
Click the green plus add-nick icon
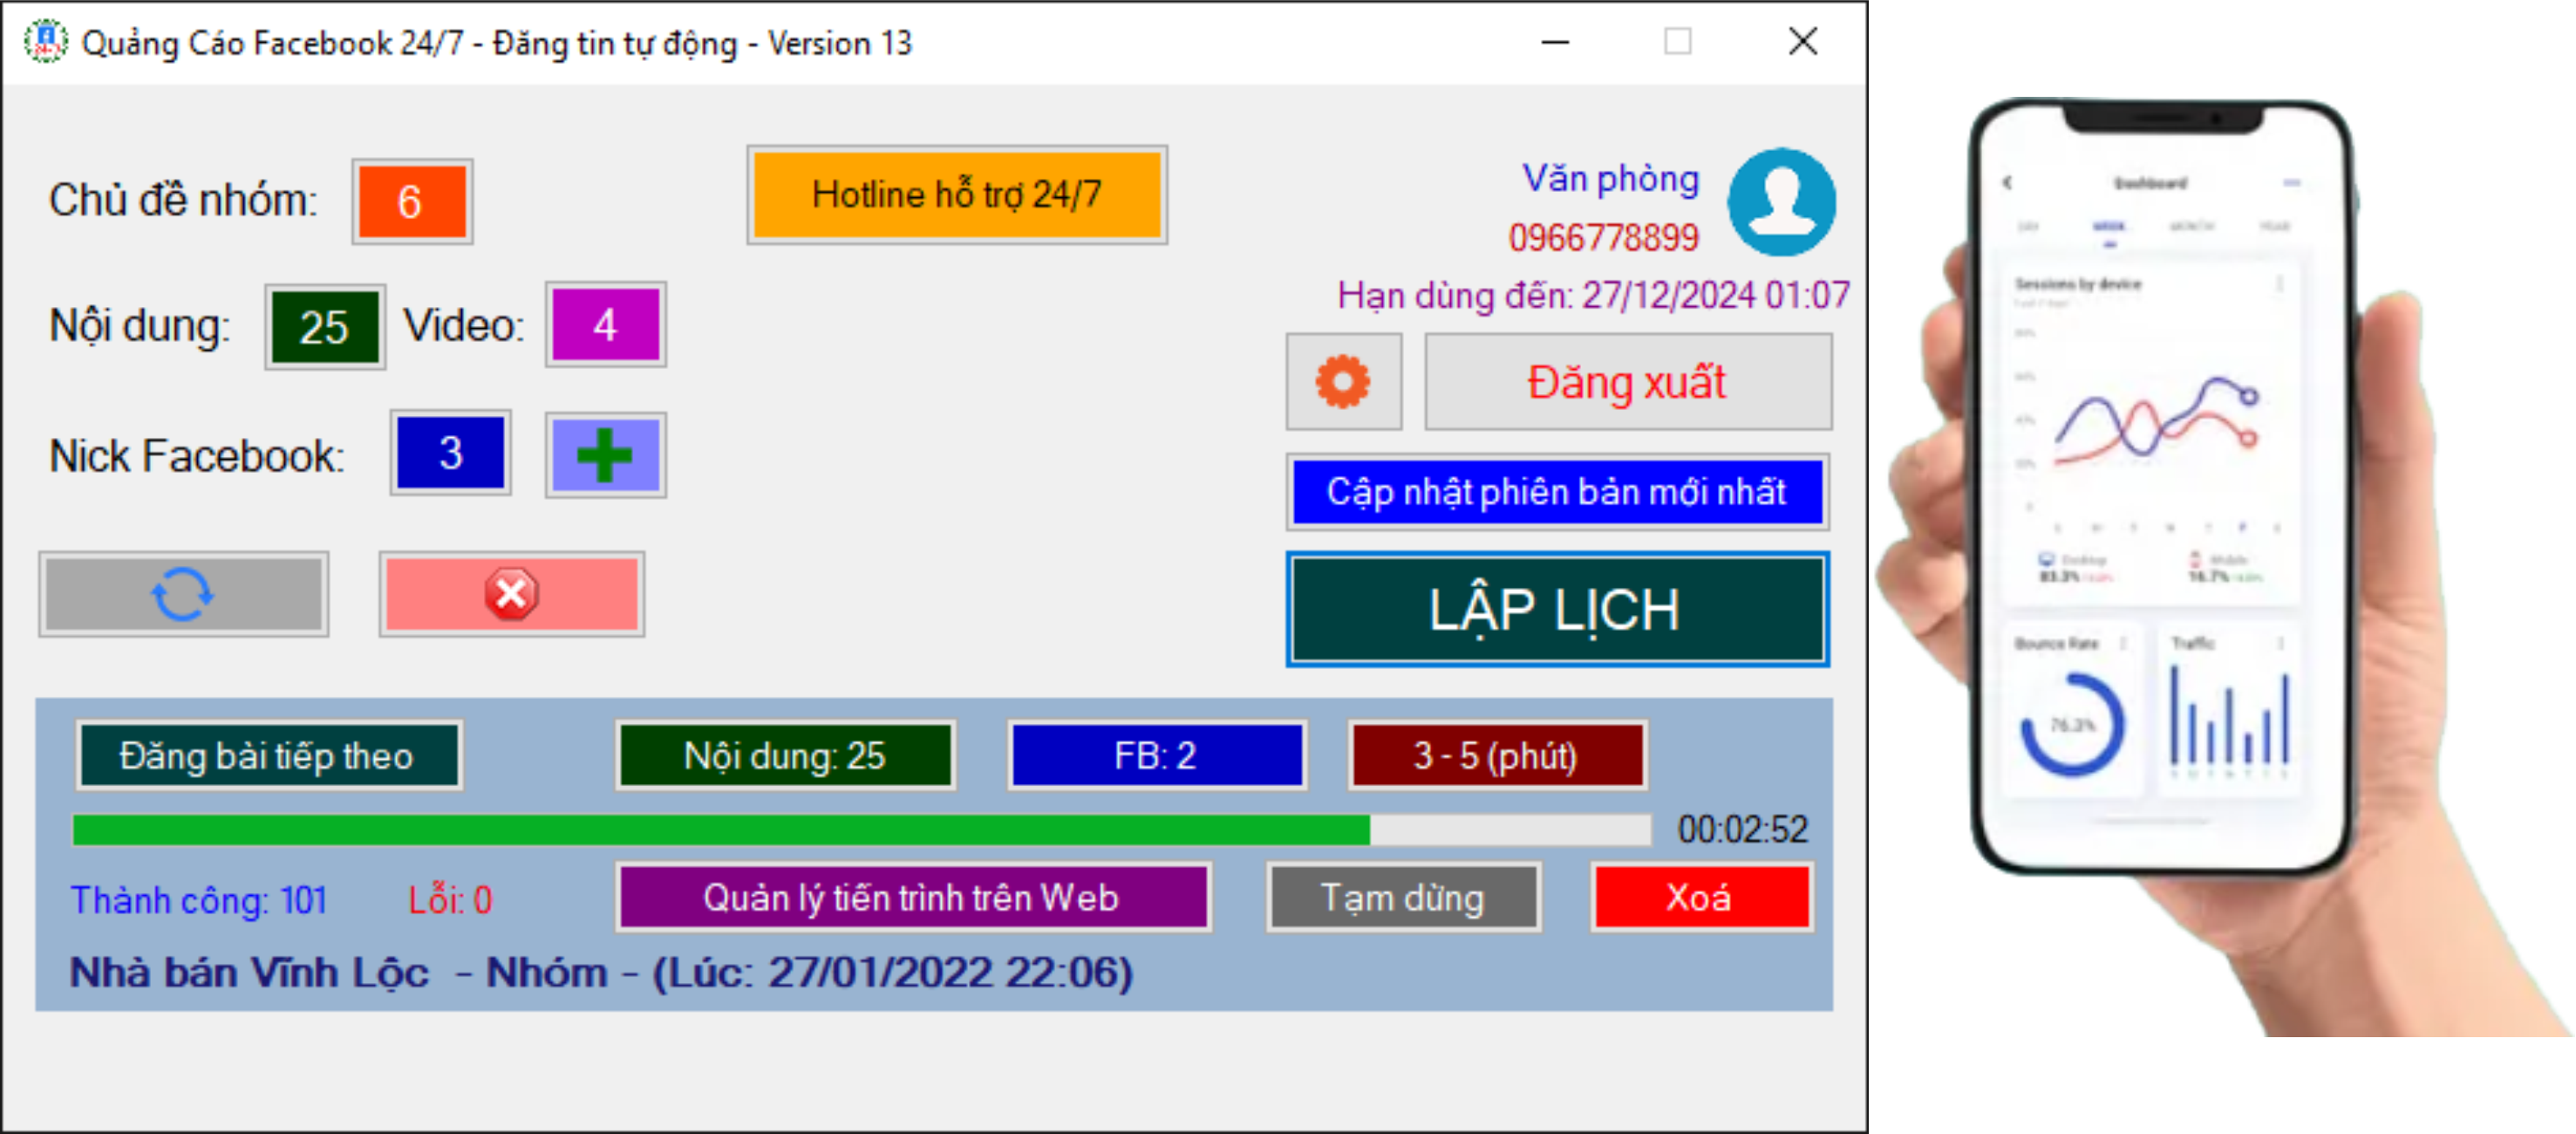click(x=605, y=455)
